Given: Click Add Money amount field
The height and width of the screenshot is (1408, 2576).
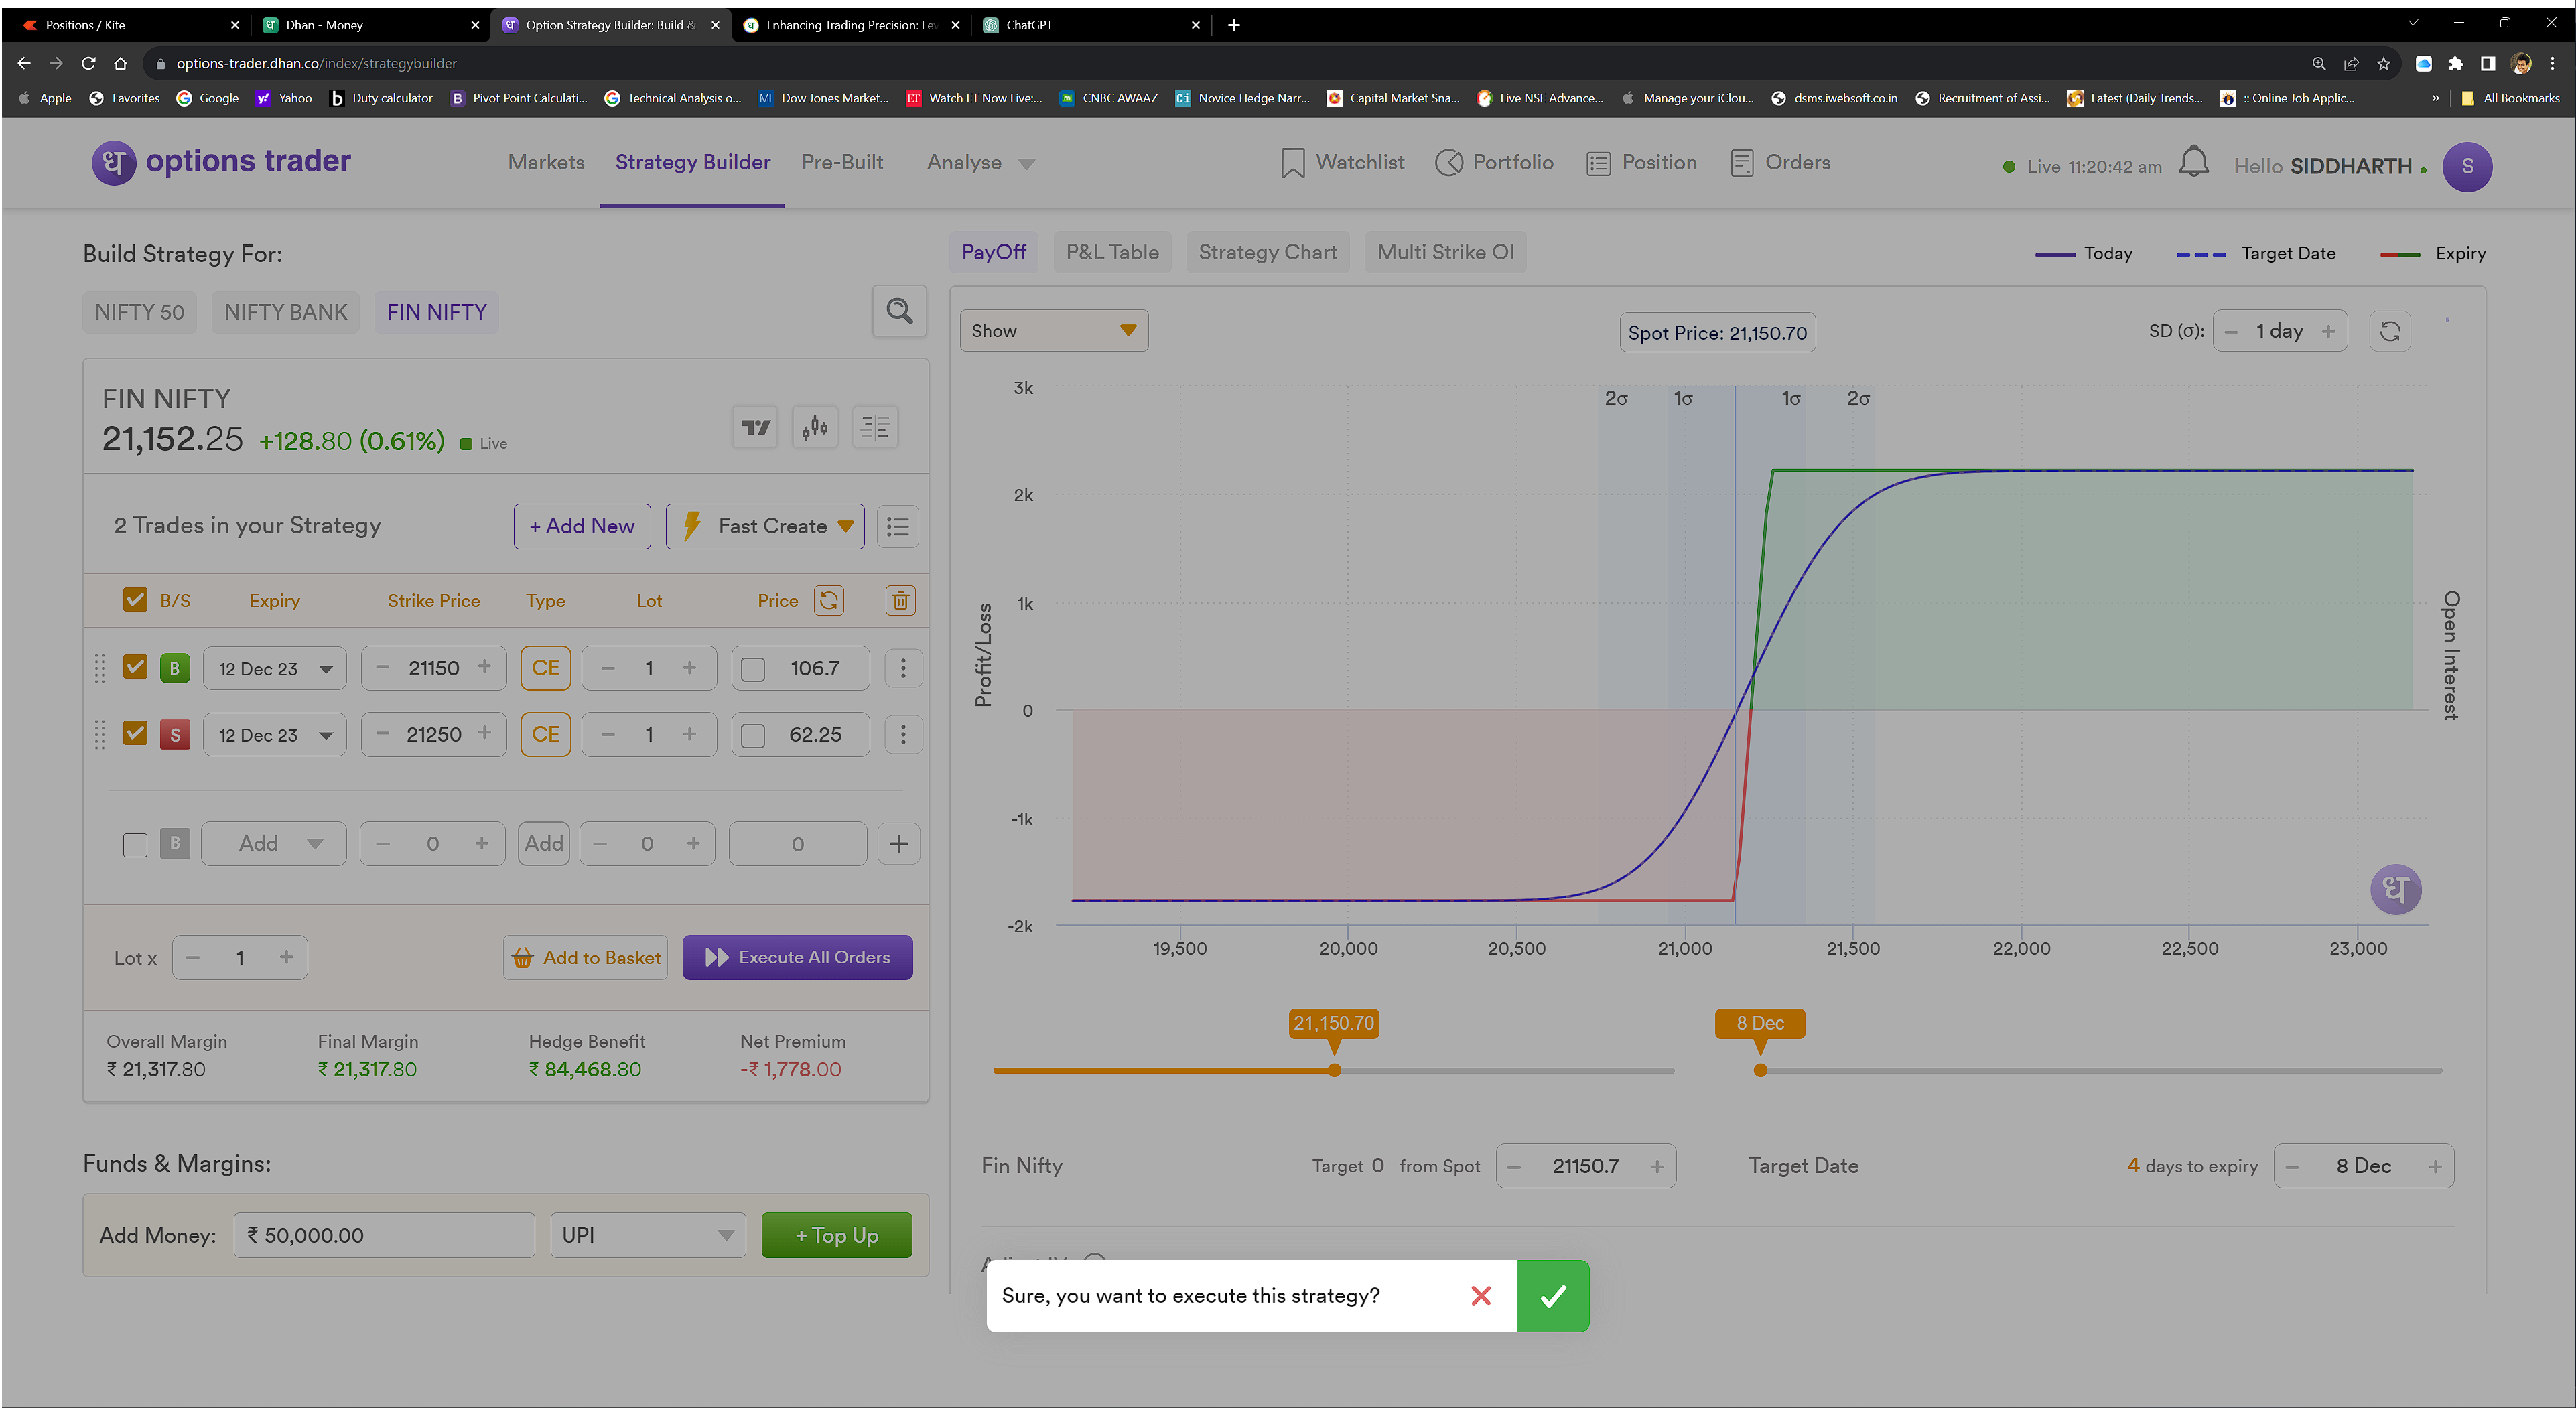Looking at the screenshot, I should pos(385,1235).
